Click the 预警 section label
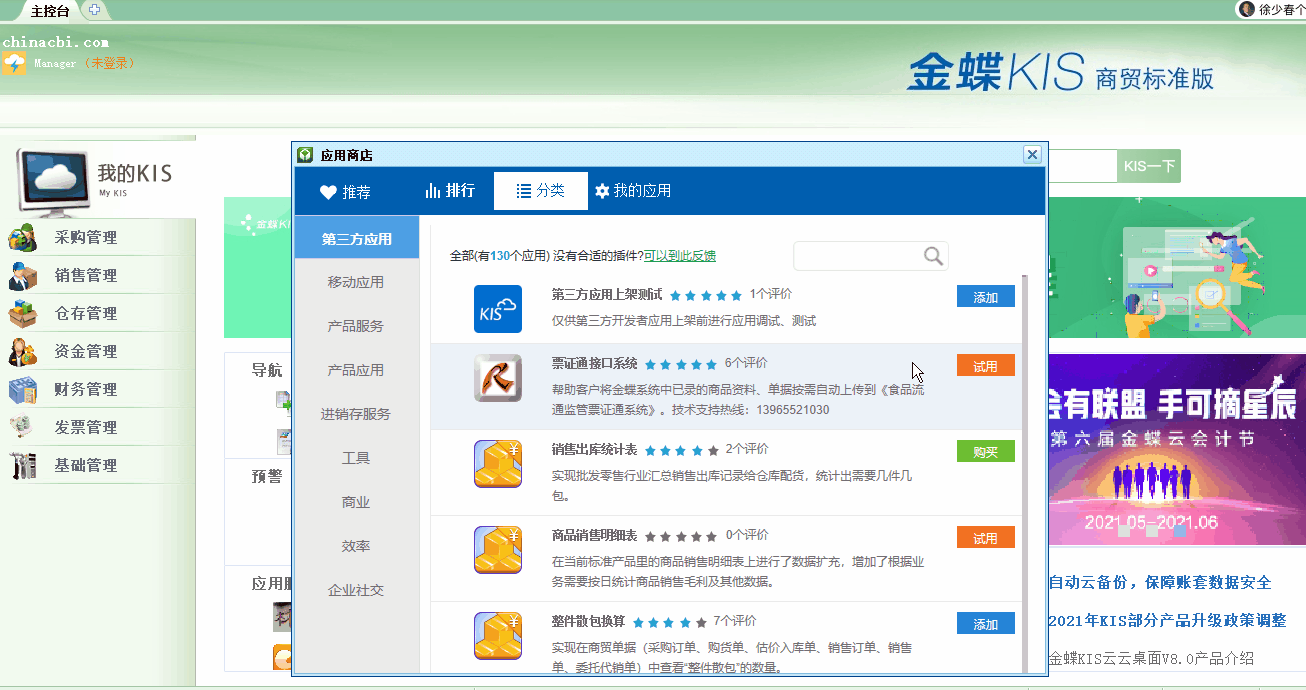The width and height of the screenshot is (1306, 690). 267,476
